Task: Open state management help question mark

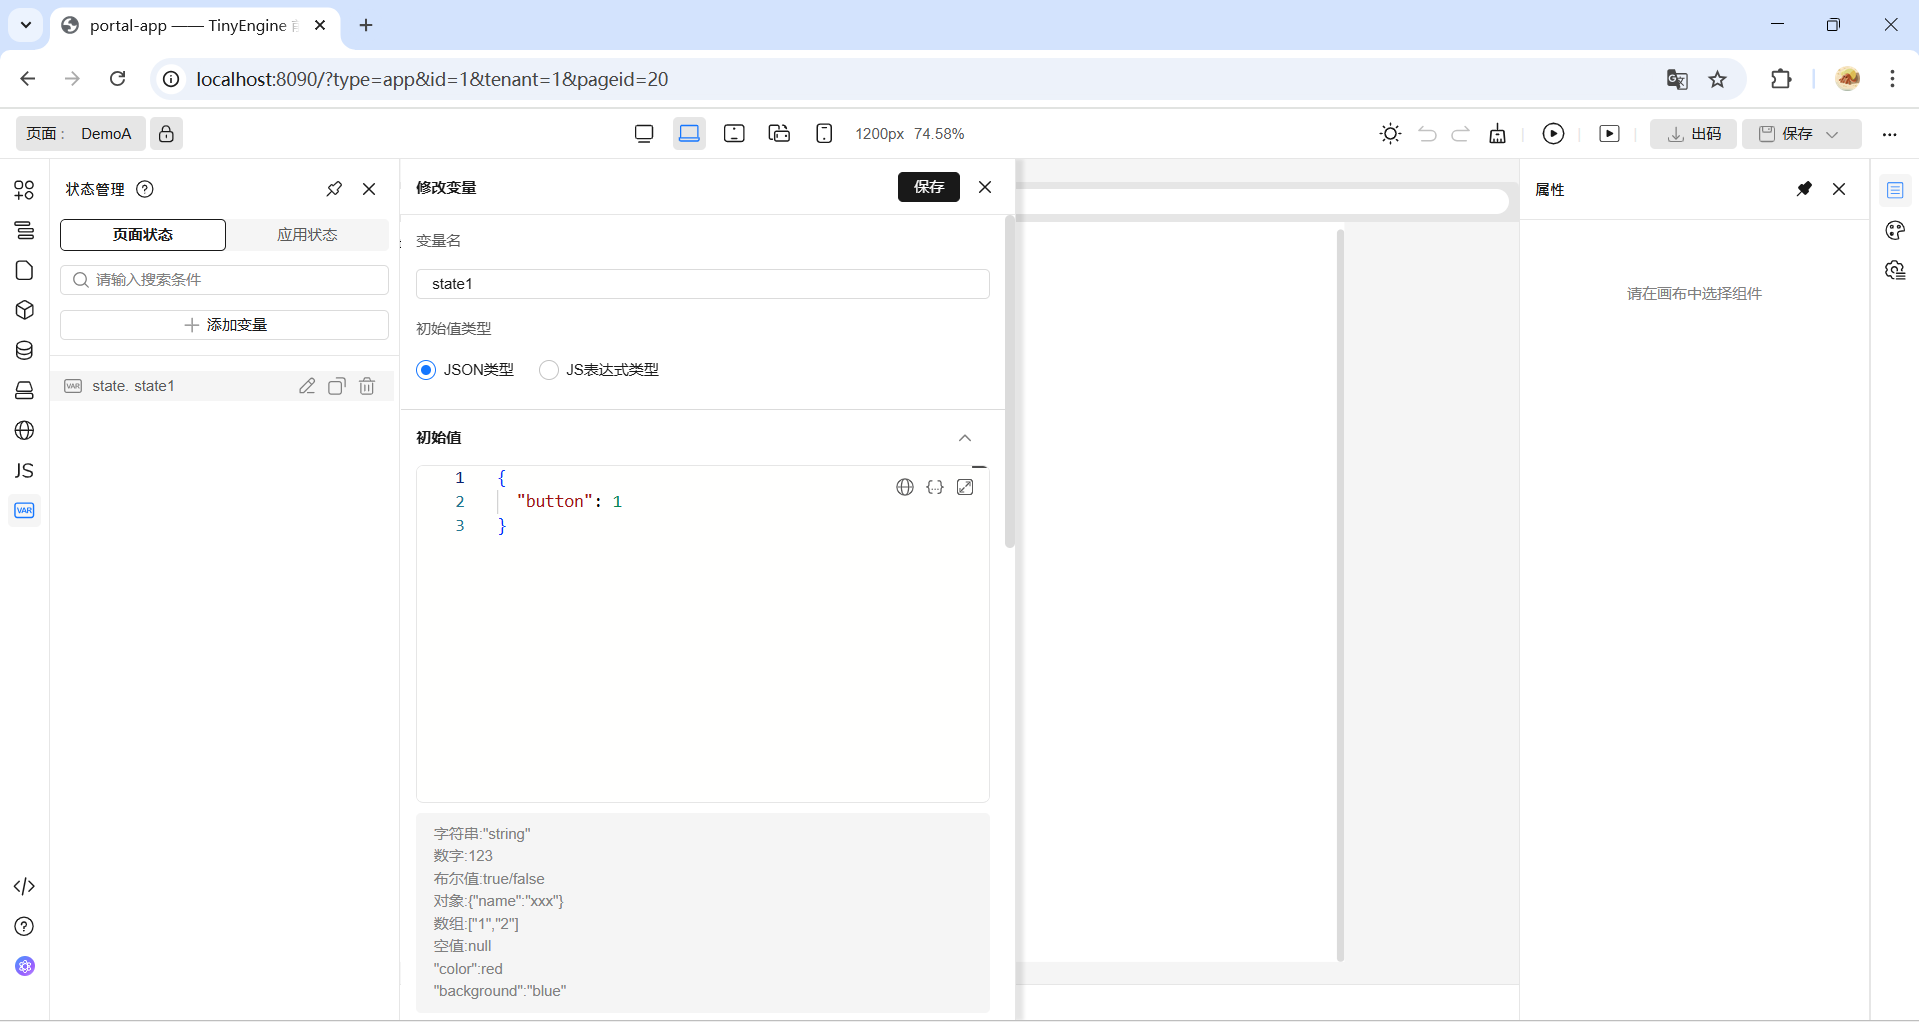Action: tap(145, 189)
